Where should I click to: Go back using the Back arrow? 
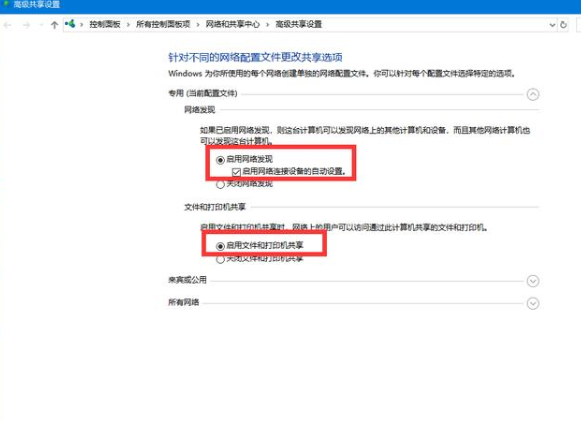(x=7, y=25)
